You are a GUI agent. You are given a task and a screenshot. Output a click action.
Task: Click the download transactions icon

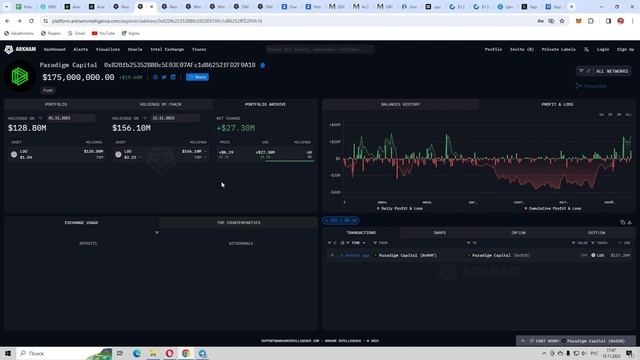[x=629, y=222]
